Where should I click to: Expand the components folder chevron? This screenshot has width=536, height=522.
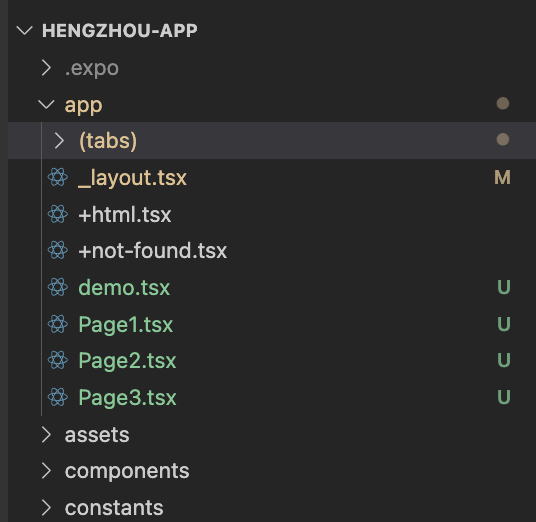(x=46, y=471)
